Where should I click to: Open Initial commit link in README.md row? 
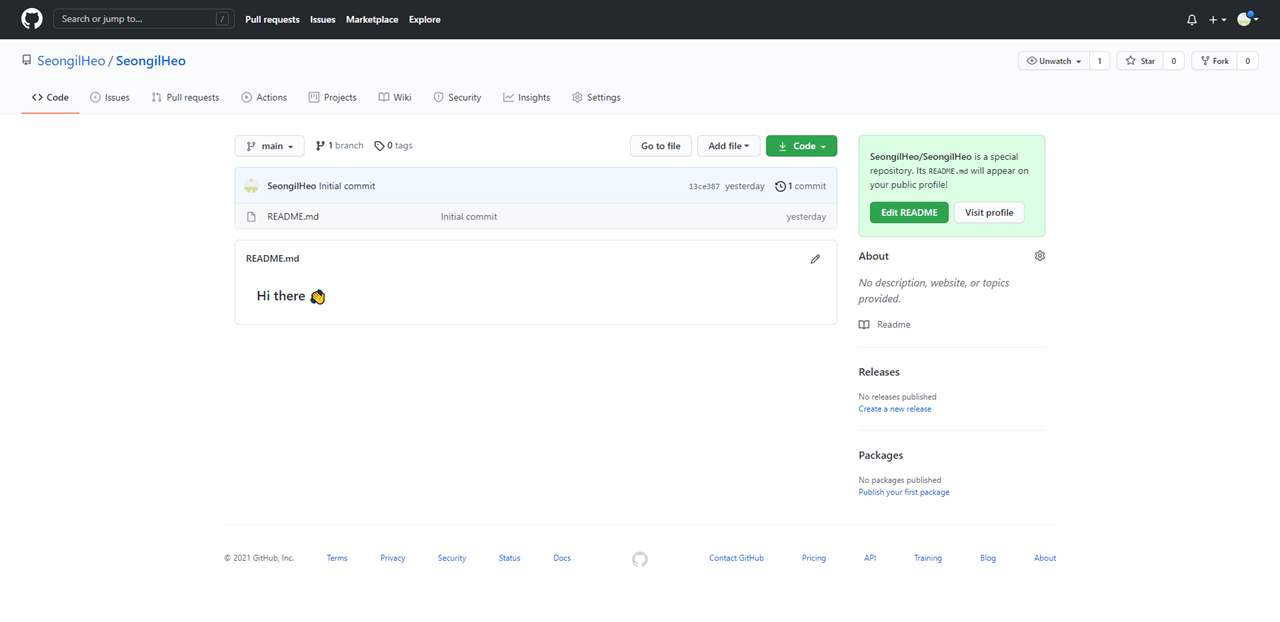coord(469,217)
